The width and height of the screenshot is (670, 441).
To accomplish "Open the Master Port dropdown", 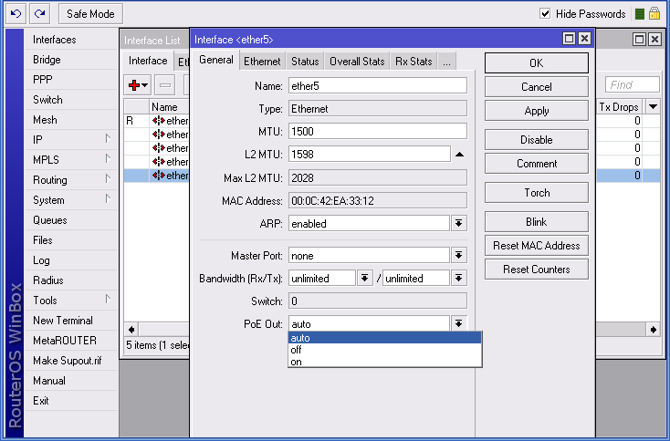I will [x=459, y=256].
